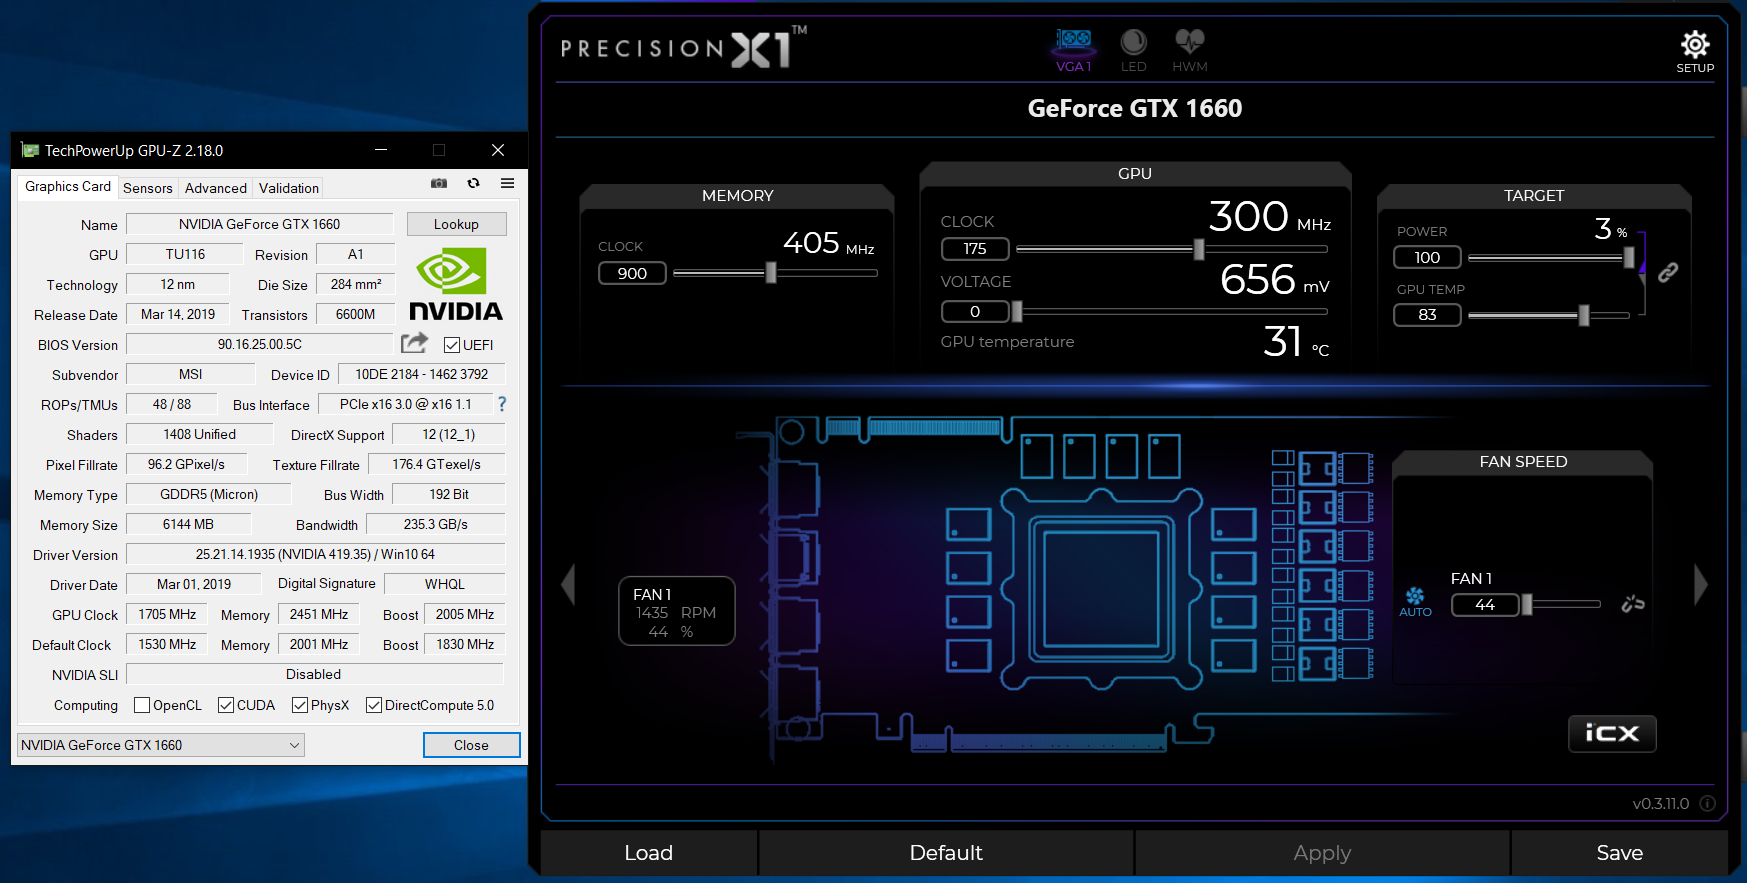Reset settings with the Default button
The image size is (1747, 883).
[946, 853]
